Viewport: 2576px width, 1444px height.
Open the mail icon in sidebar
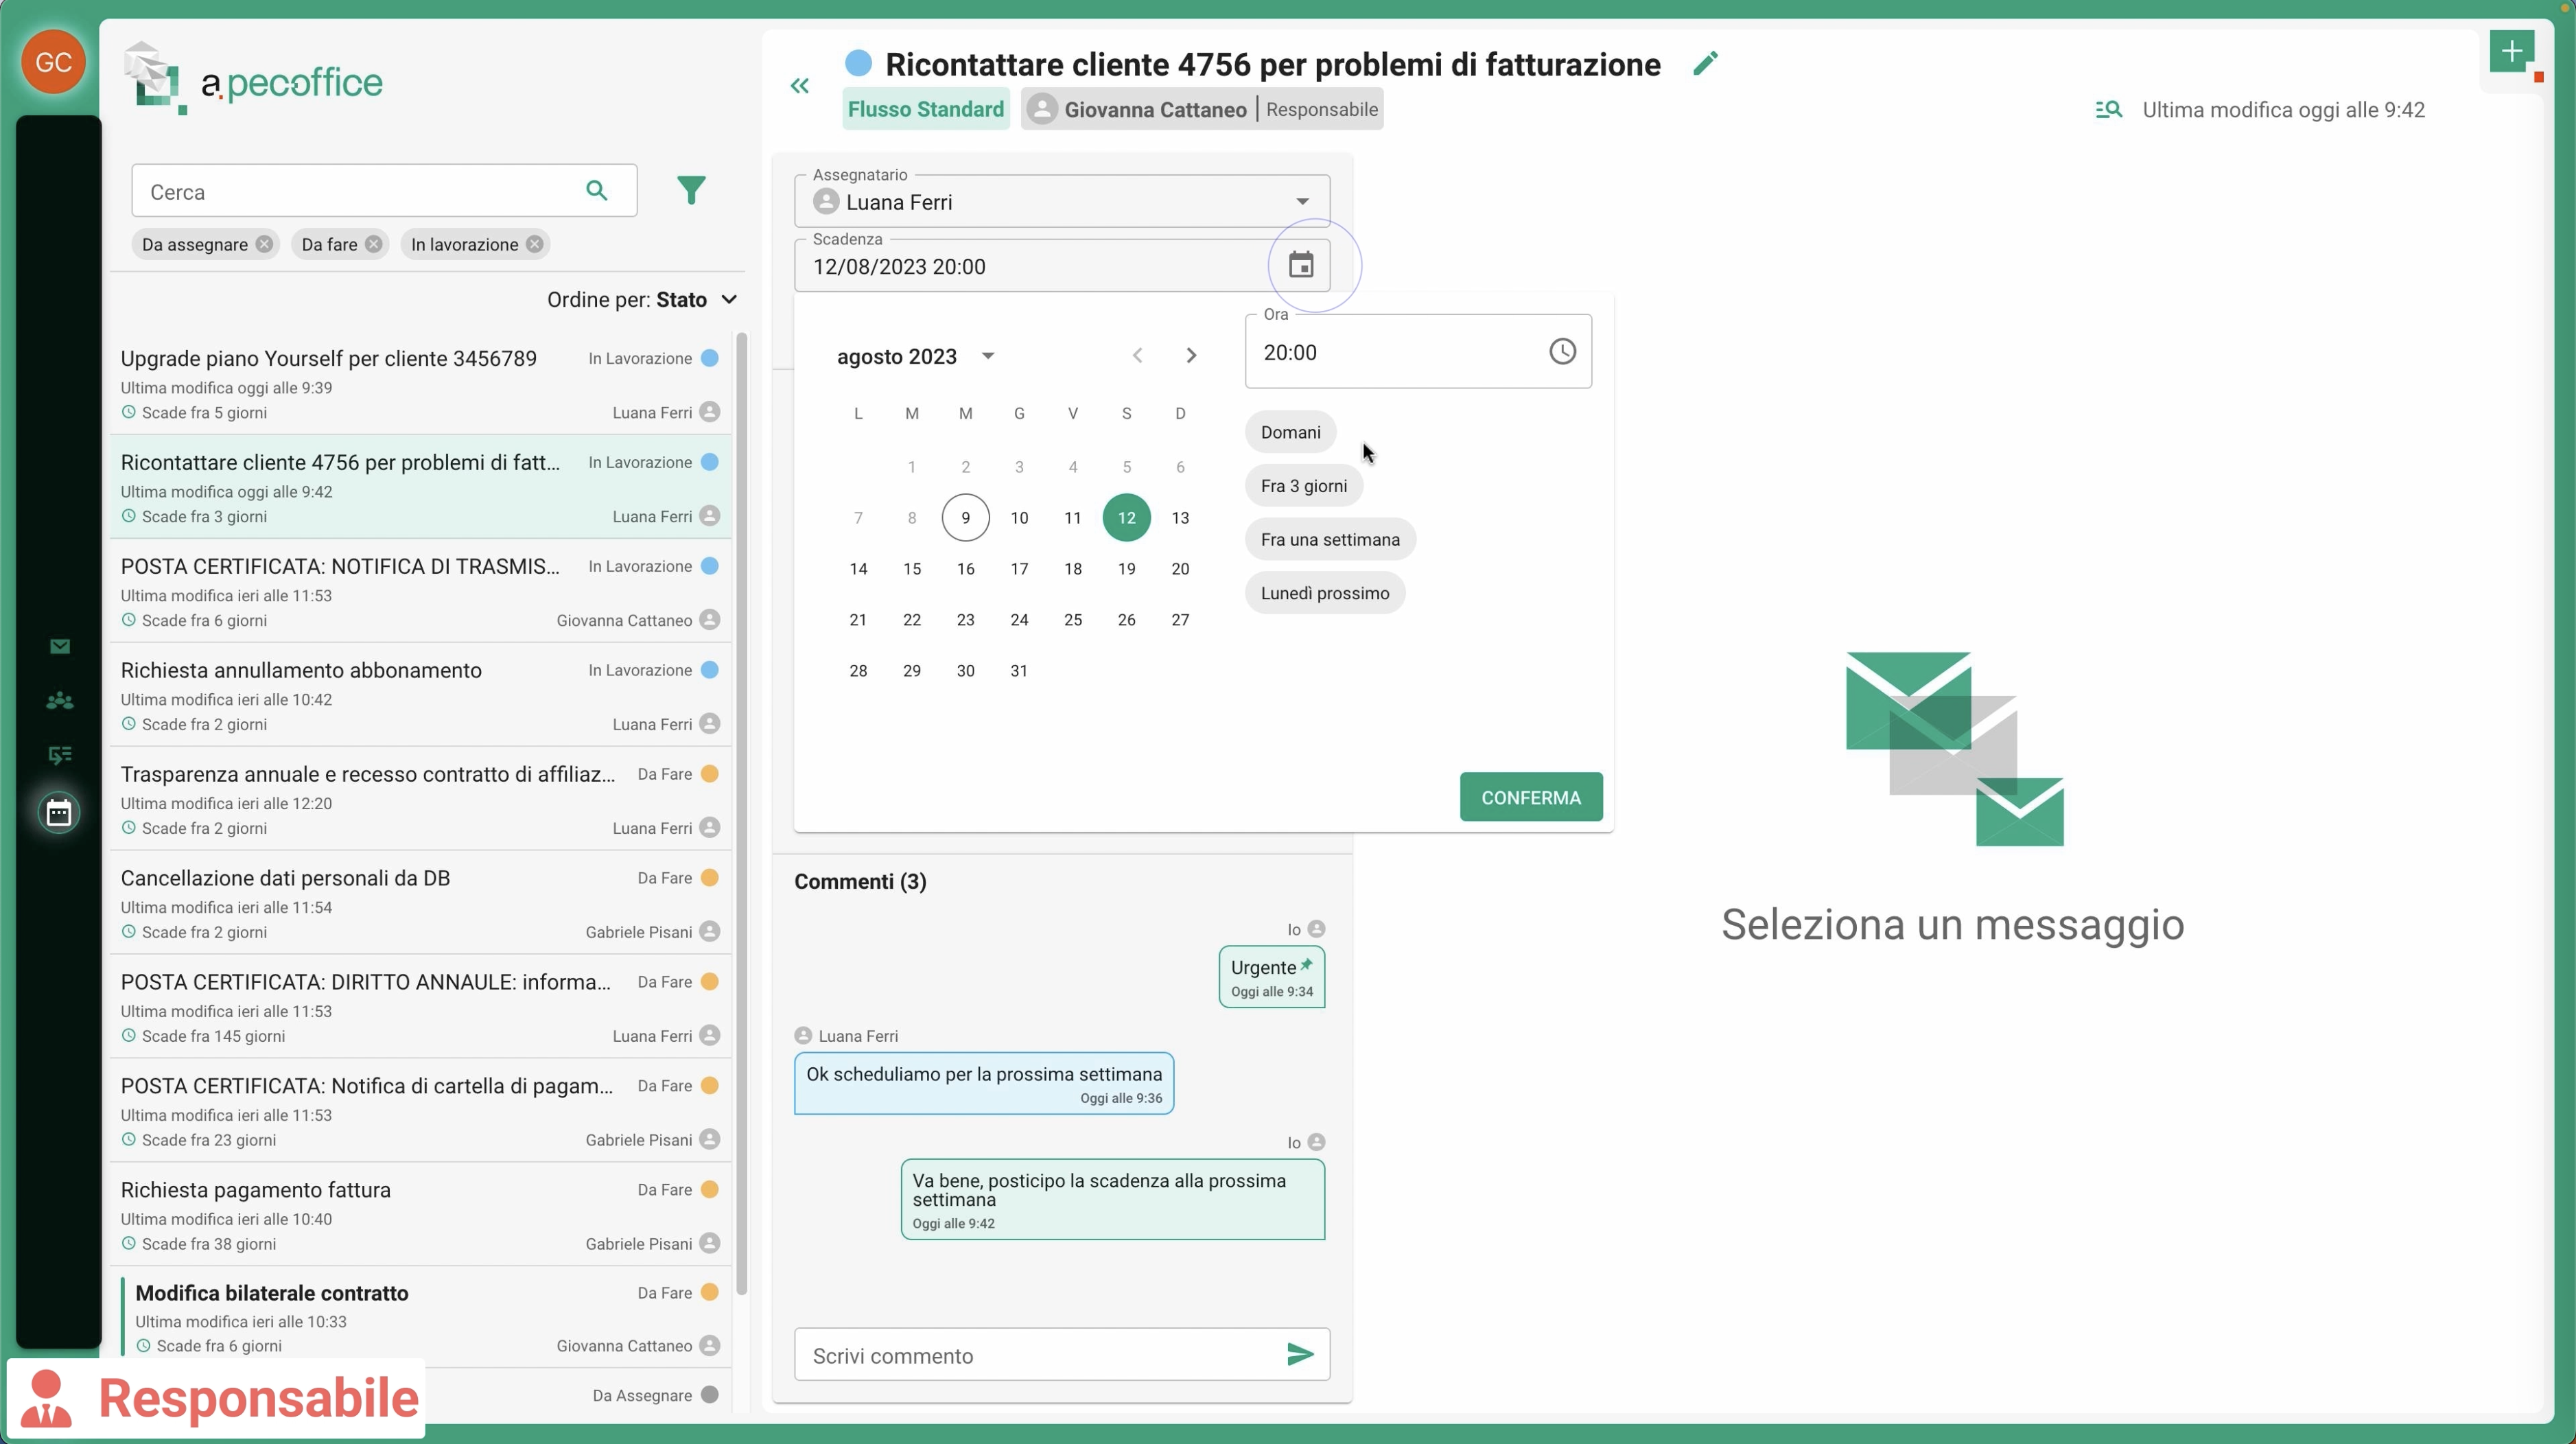coord(60,646)
